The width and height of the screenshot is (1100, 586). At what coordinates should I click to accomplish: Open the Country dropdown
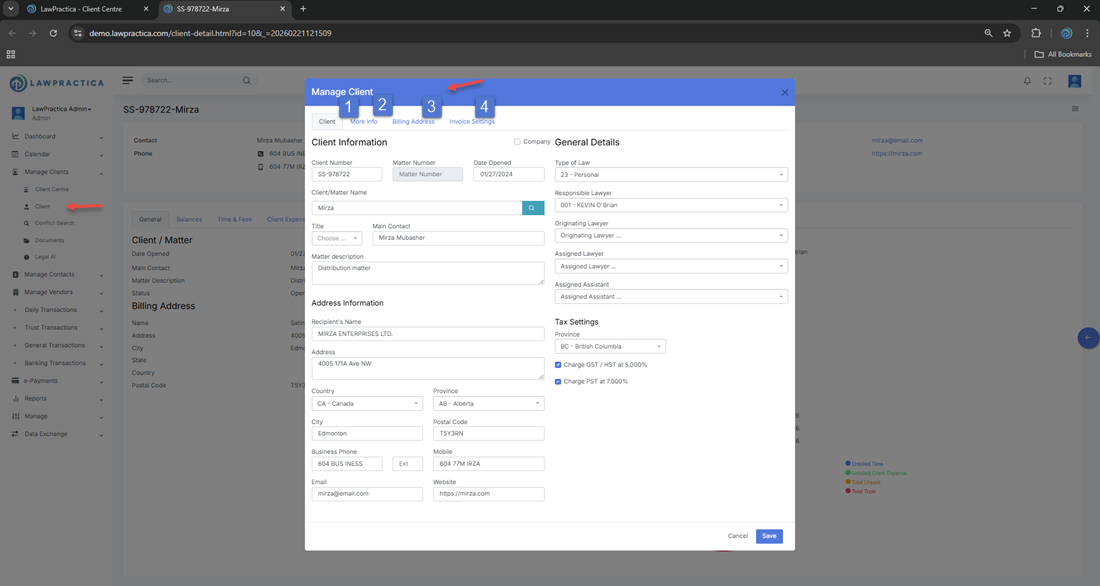click(x=366, y=404)
